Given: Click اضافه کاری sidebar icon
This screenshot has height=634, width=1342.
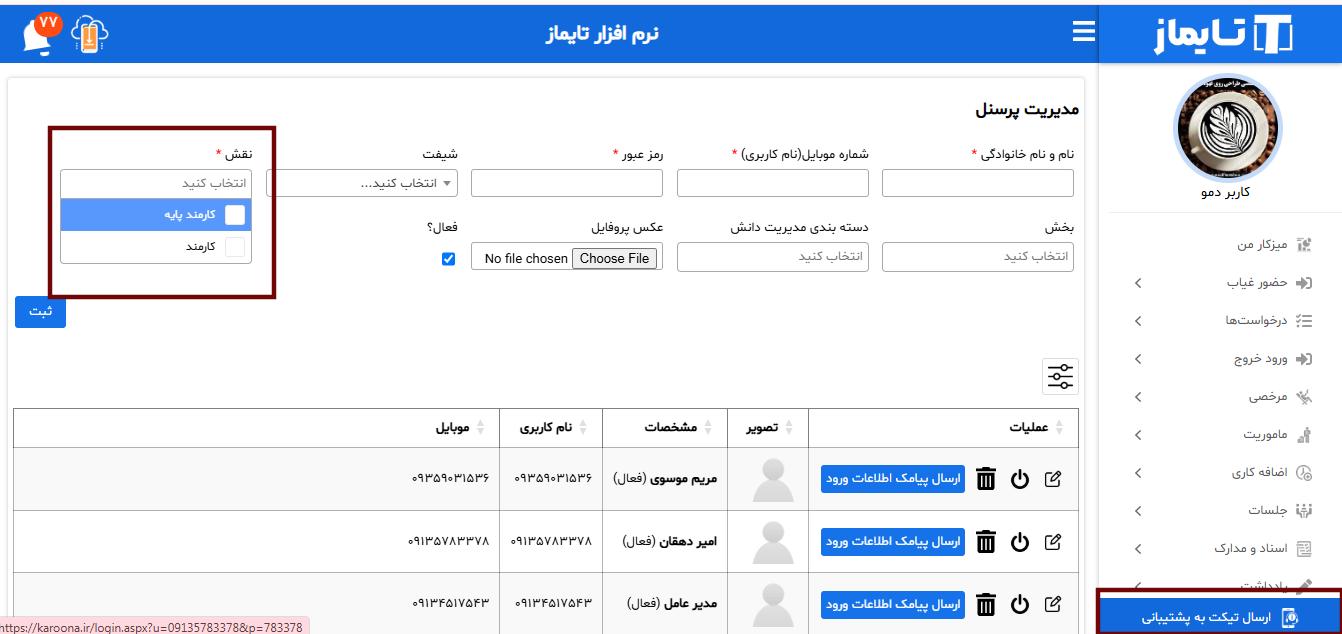Looking at the screenshot, I should 1303,473.
